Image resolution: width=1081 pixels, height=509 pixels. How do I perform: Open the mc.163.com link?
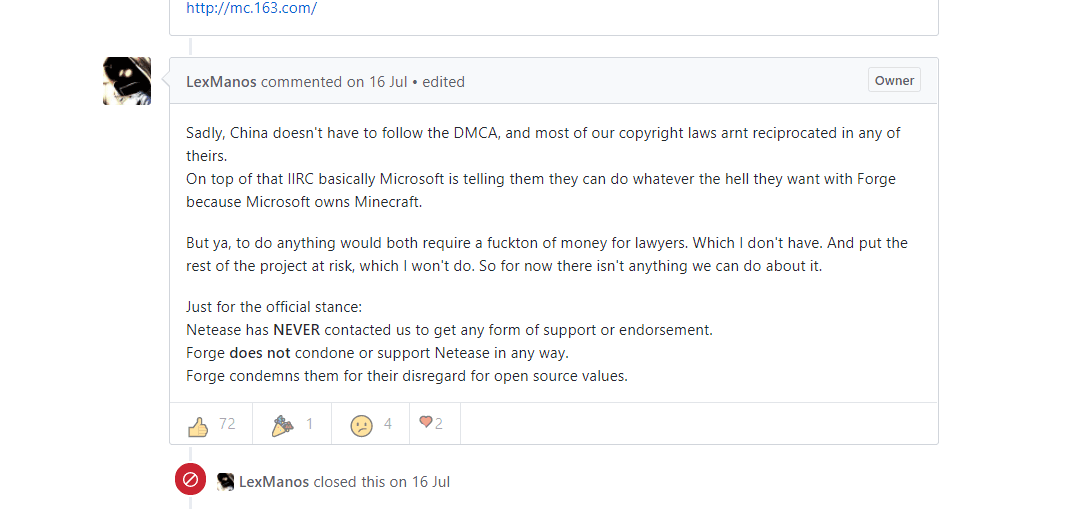pyautogui.click(x=251, y=8)
